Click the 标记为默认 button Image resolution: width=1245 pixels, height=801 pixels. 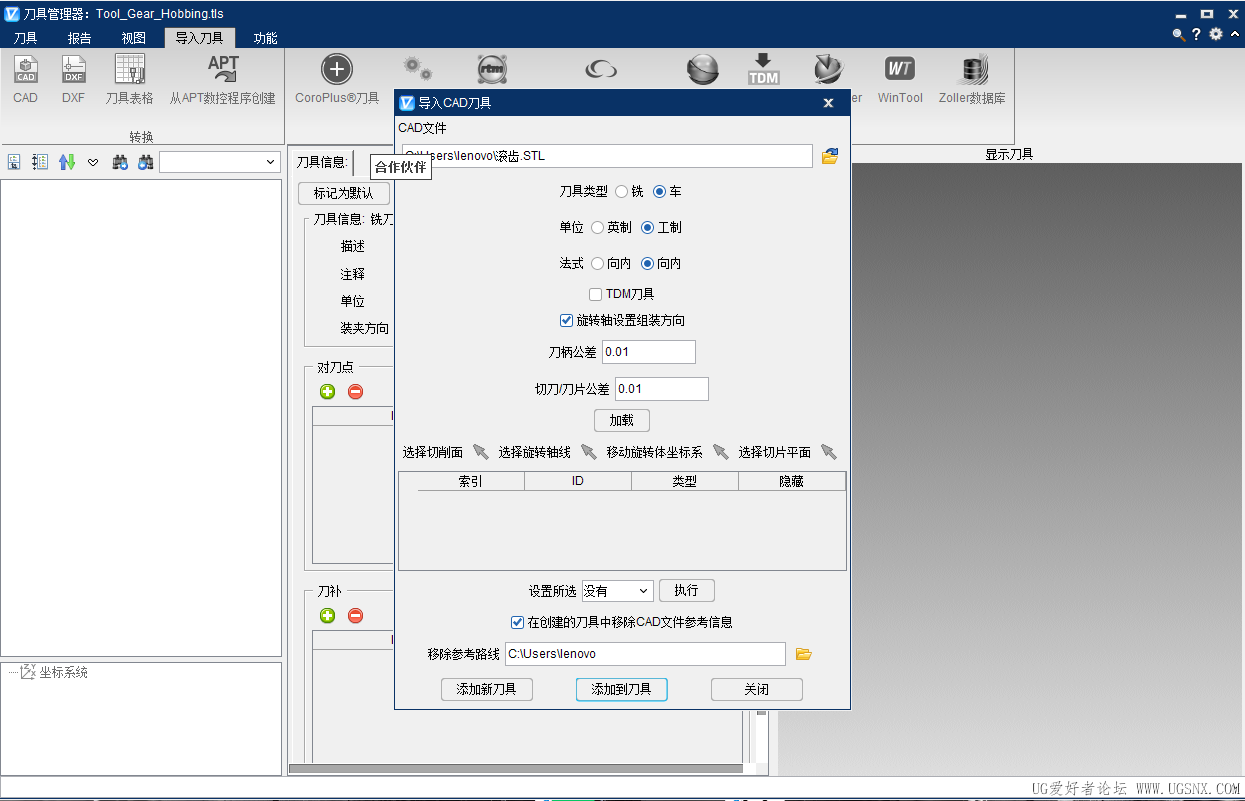pyautogui.click(x=343, y=193)
